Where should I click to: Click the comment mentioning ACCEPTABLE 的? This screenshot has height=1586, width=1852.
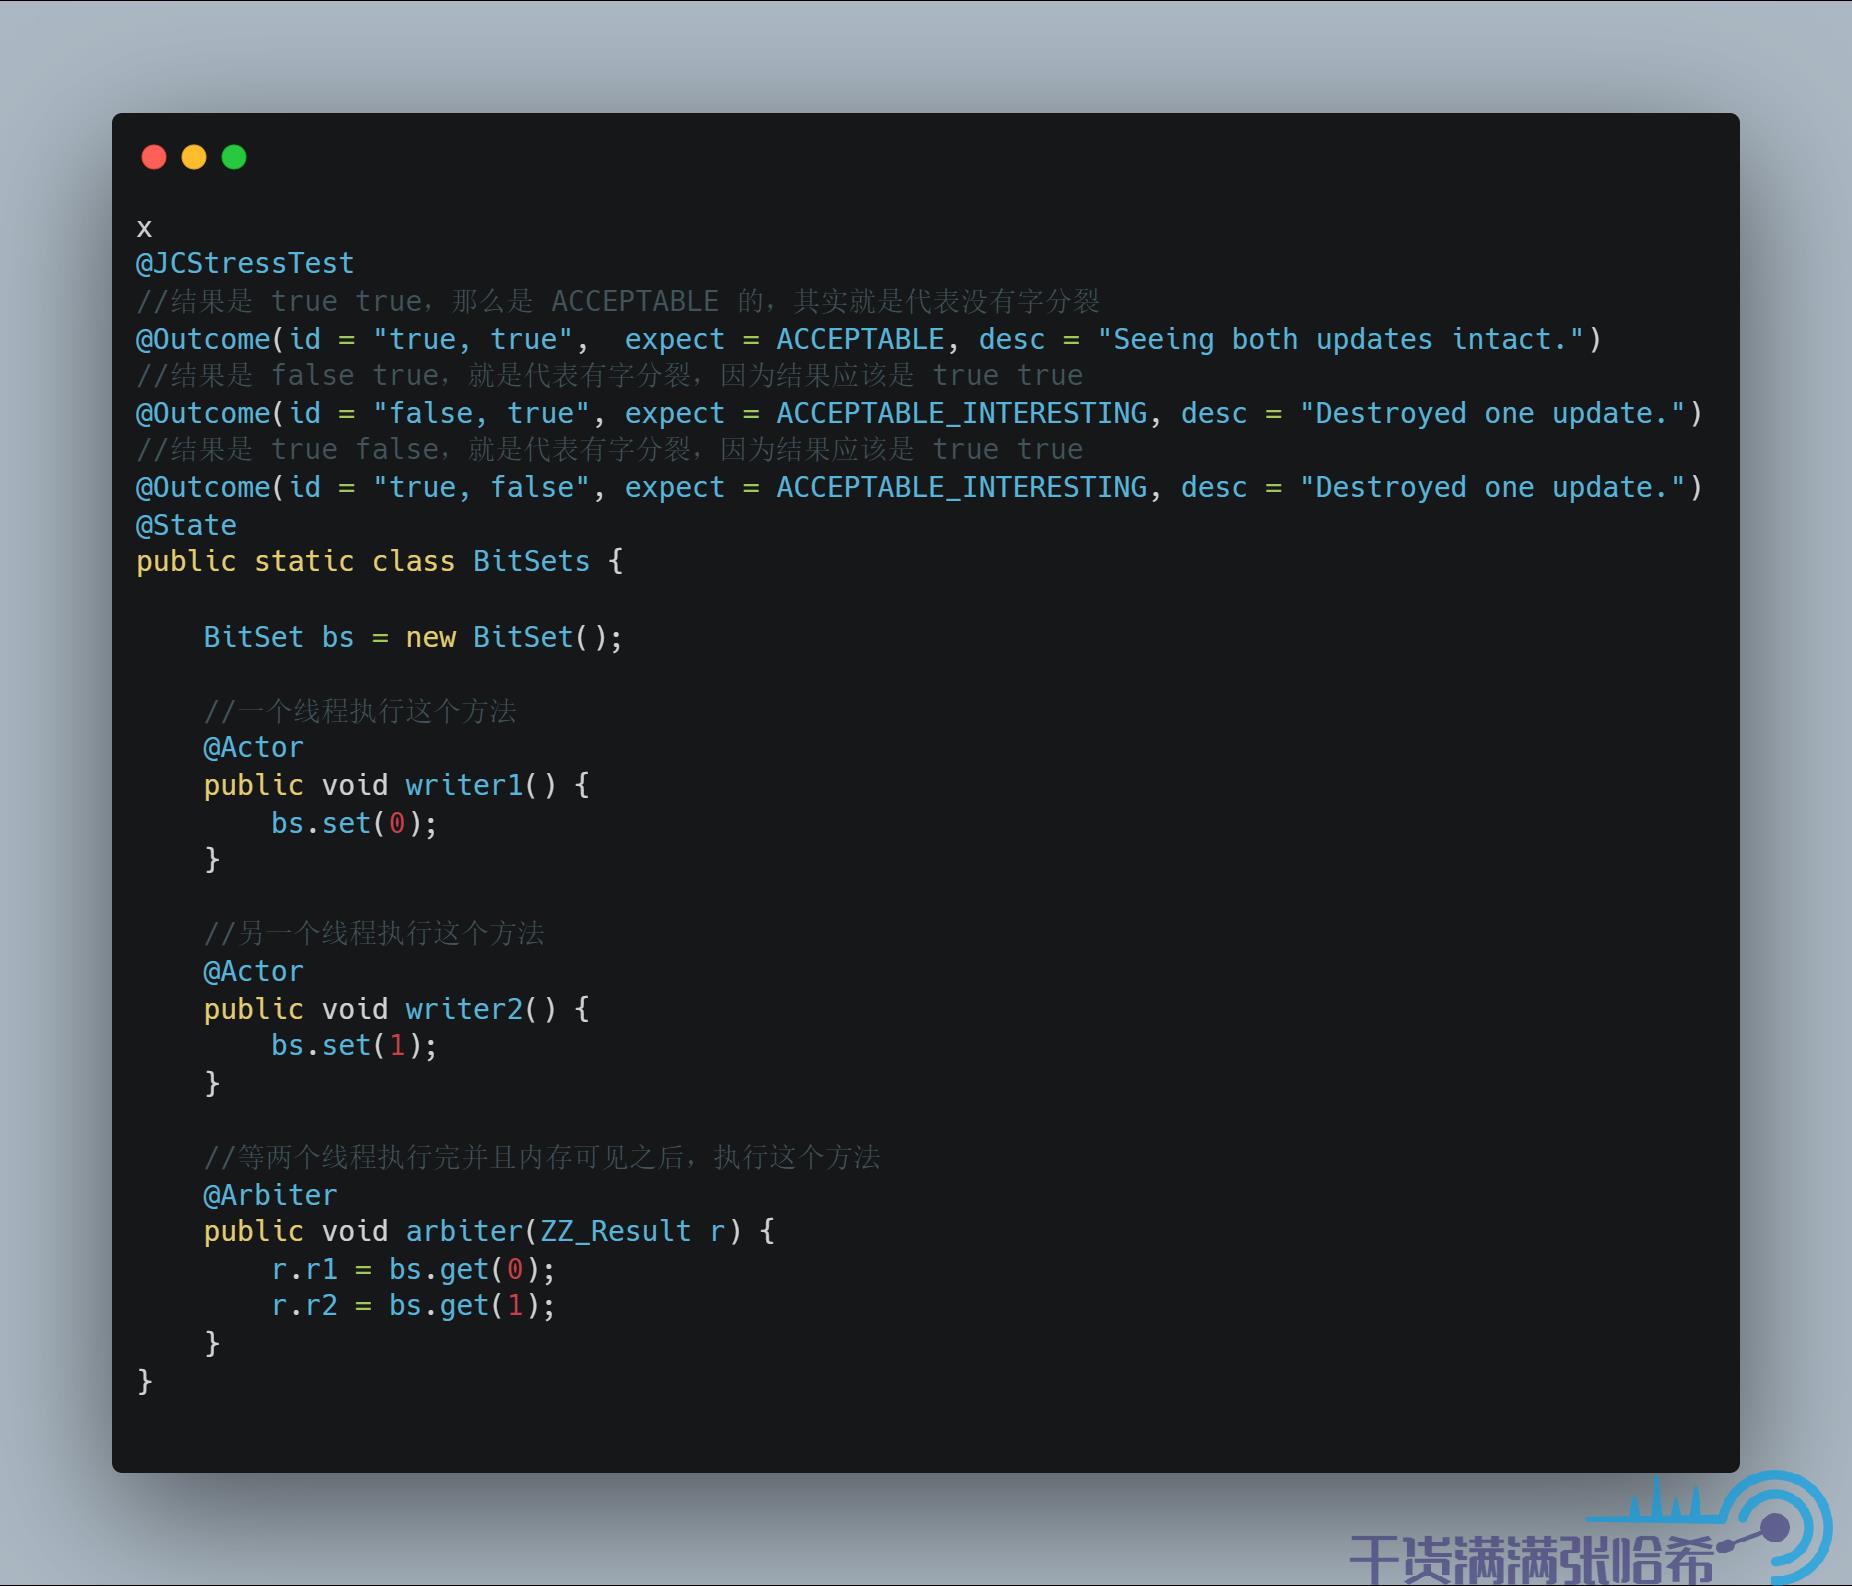tap(618, 301)
